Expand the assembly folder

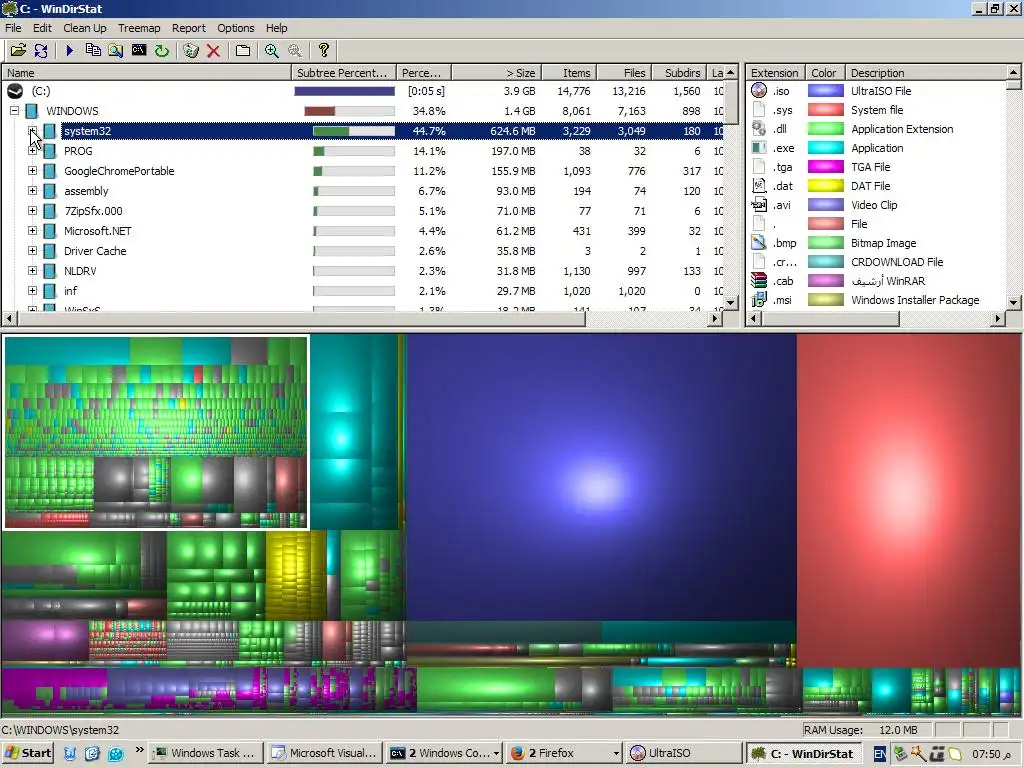(x=32, y=191)
